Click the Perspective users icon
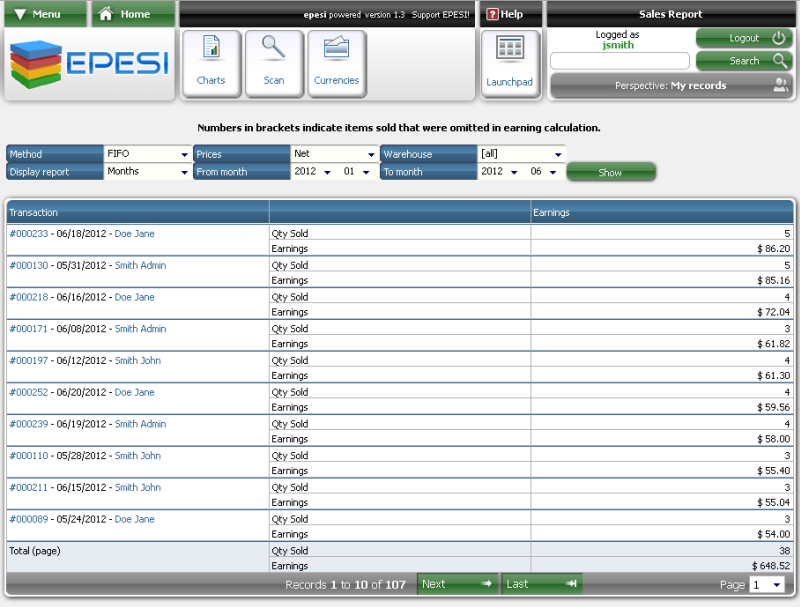 pyautogui.click(x=780, y=86)
